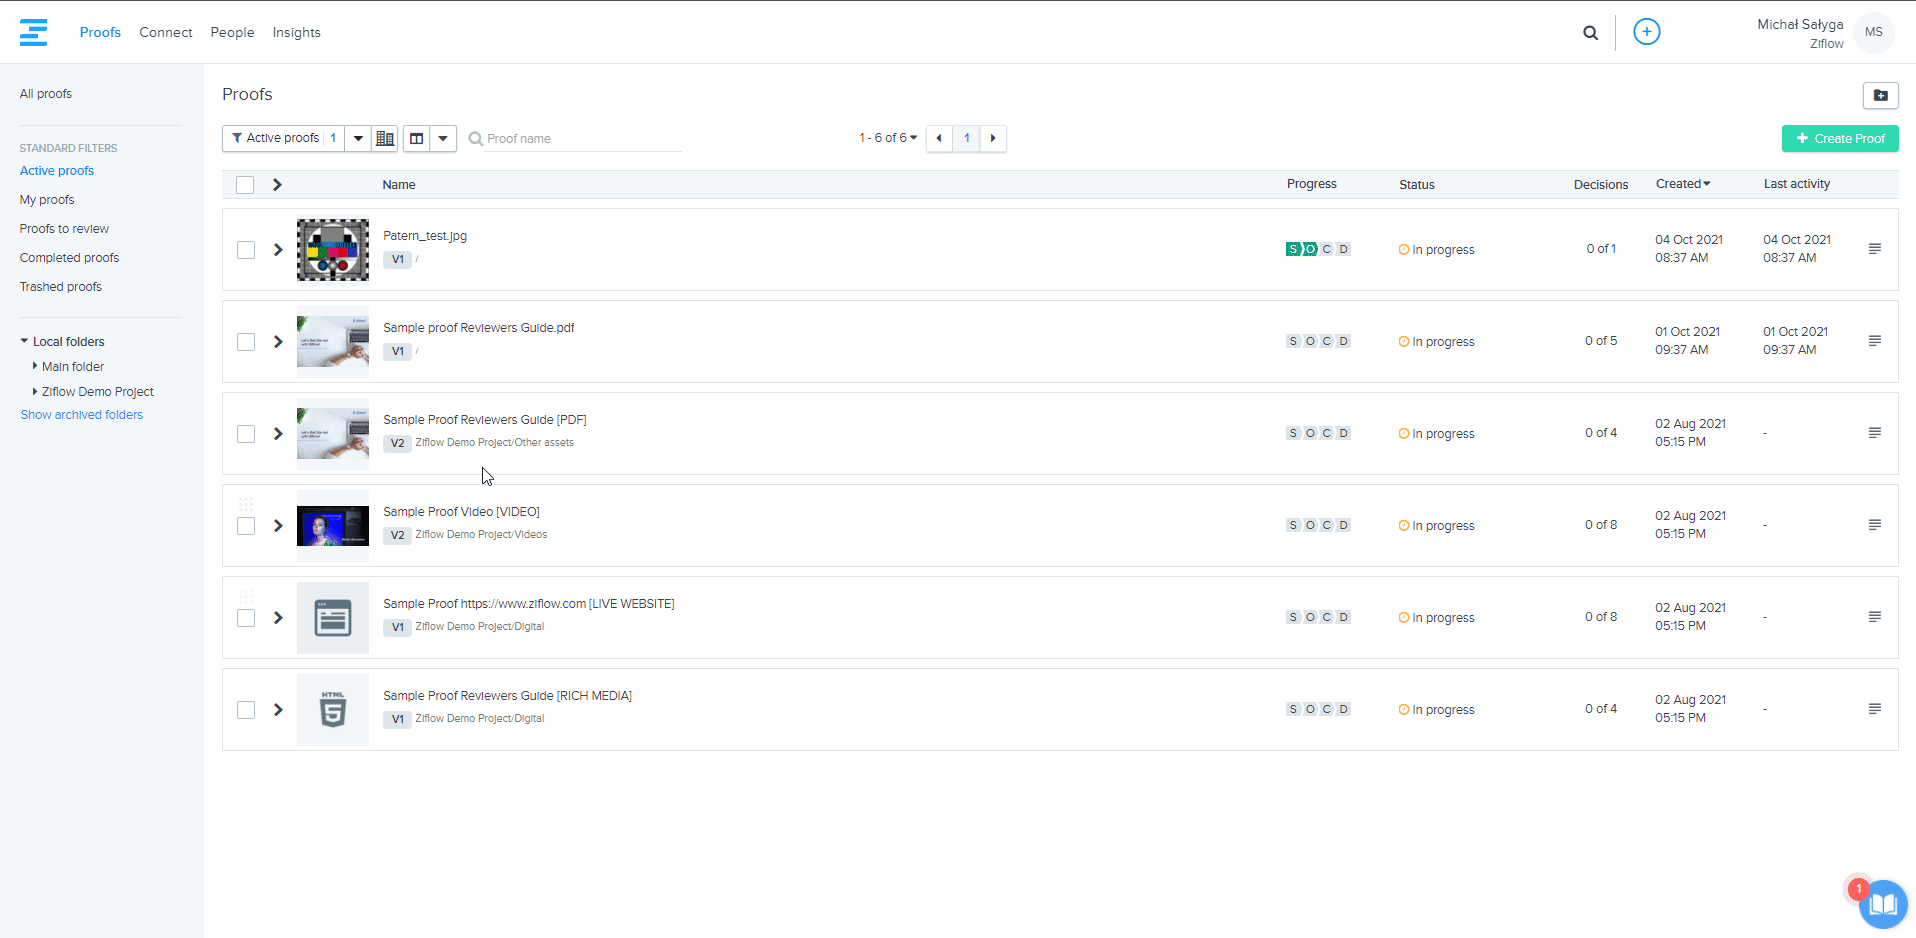Open the Sample Proof Video row menu icon
The width and height of the screenshot is (1916, 938).
click(1874, 525)
